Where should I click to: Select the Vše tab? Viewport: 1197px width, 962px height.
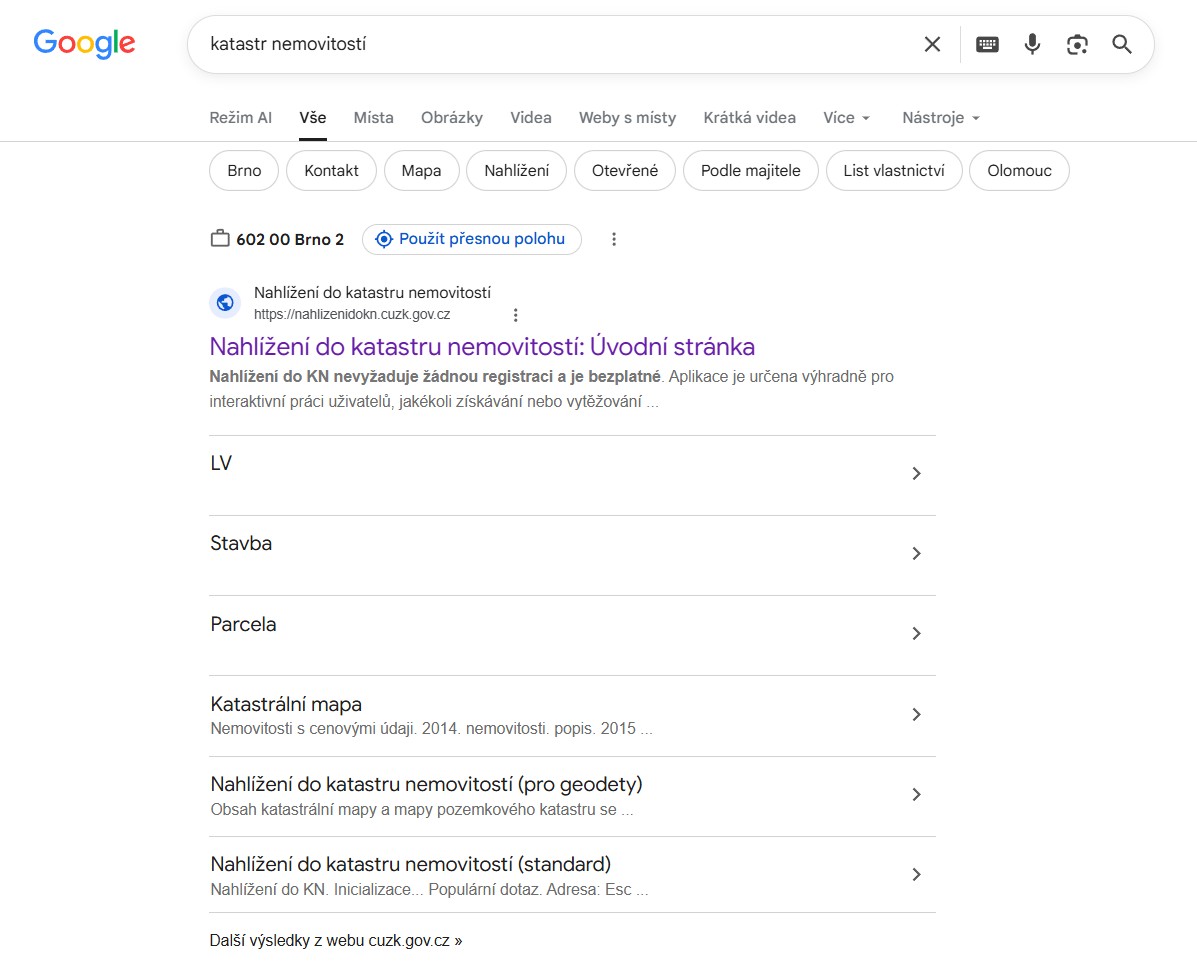(313, 118)
